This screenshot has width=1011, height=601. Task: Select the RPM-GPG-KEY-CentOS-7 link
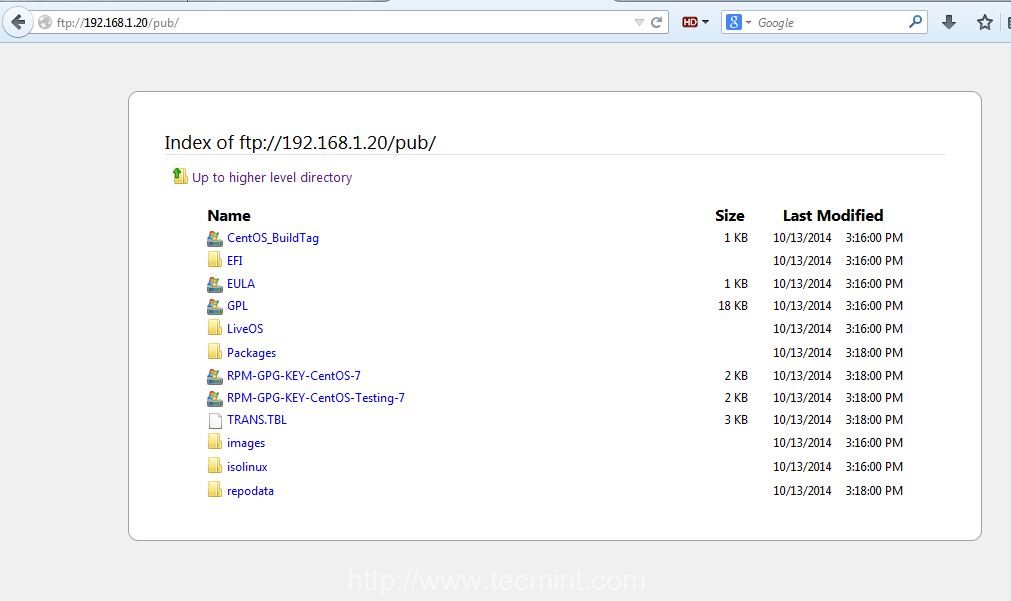[x=295, y=375]
